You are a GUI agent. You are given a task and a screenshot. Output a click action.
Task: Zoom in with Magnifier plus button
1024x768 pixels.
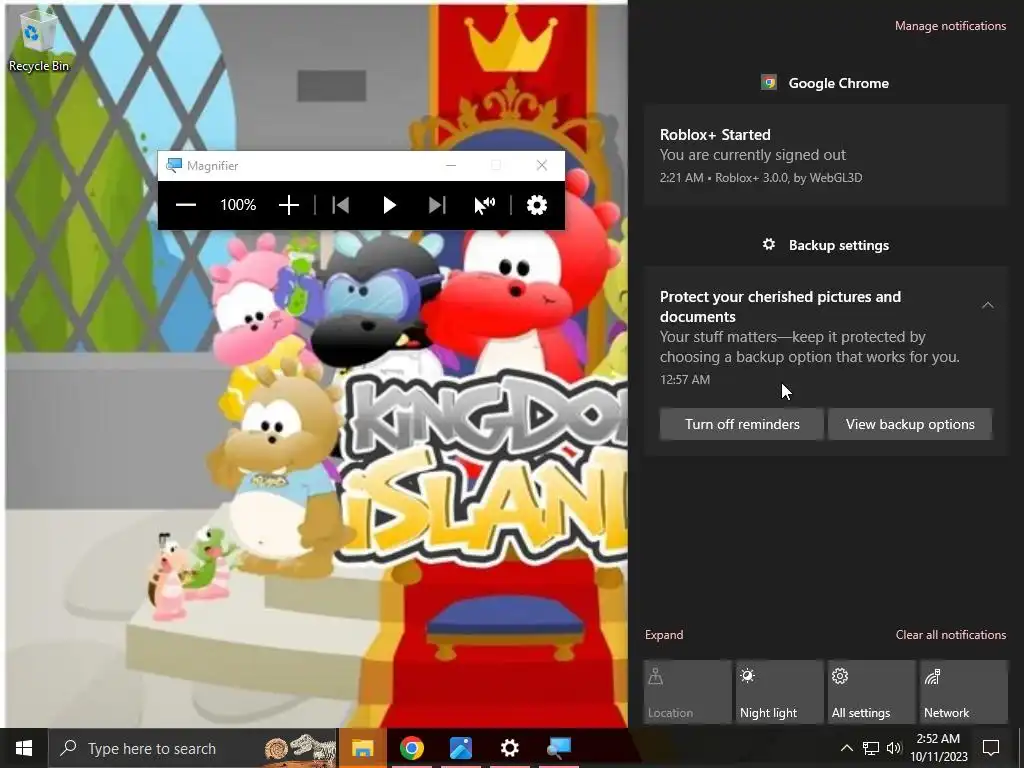click(x=289, y=205)
